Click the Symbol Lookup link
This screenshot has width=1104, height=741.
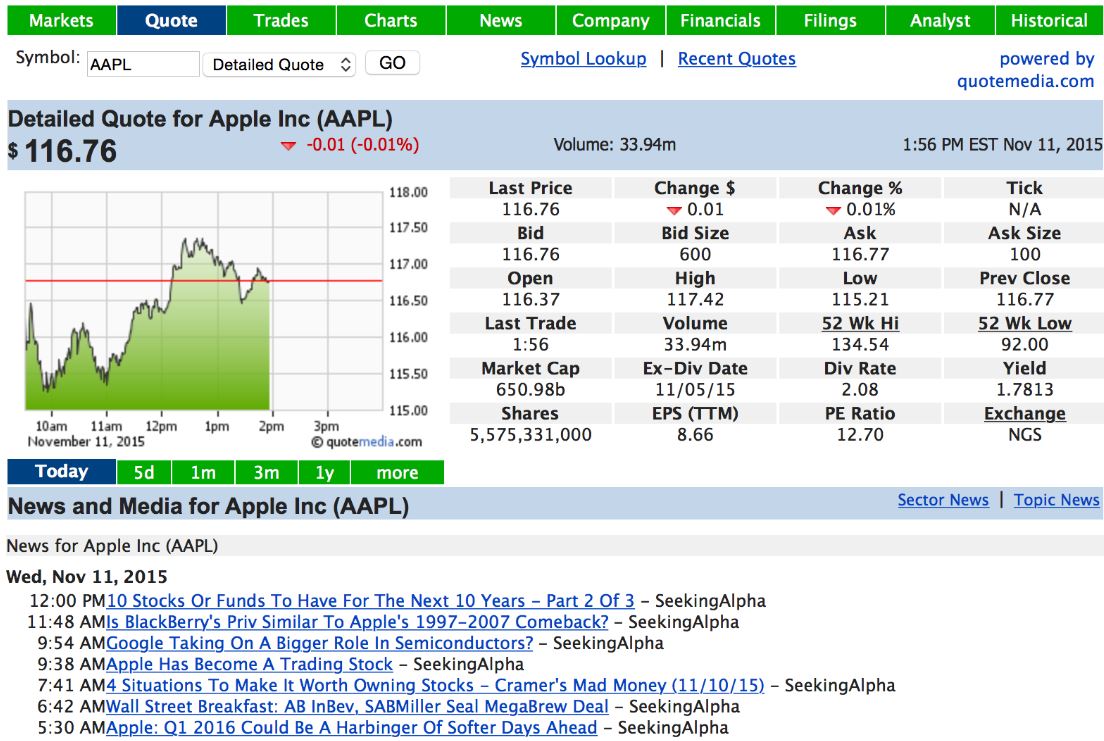583,59
